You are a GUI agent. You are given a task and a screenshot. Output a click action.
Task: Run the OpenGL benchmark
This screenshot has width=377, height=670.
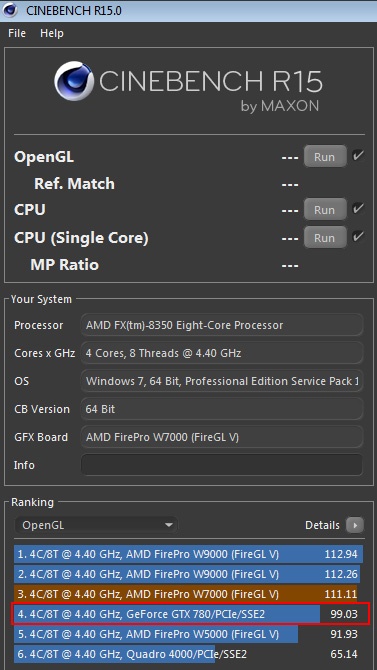point(325,157)
